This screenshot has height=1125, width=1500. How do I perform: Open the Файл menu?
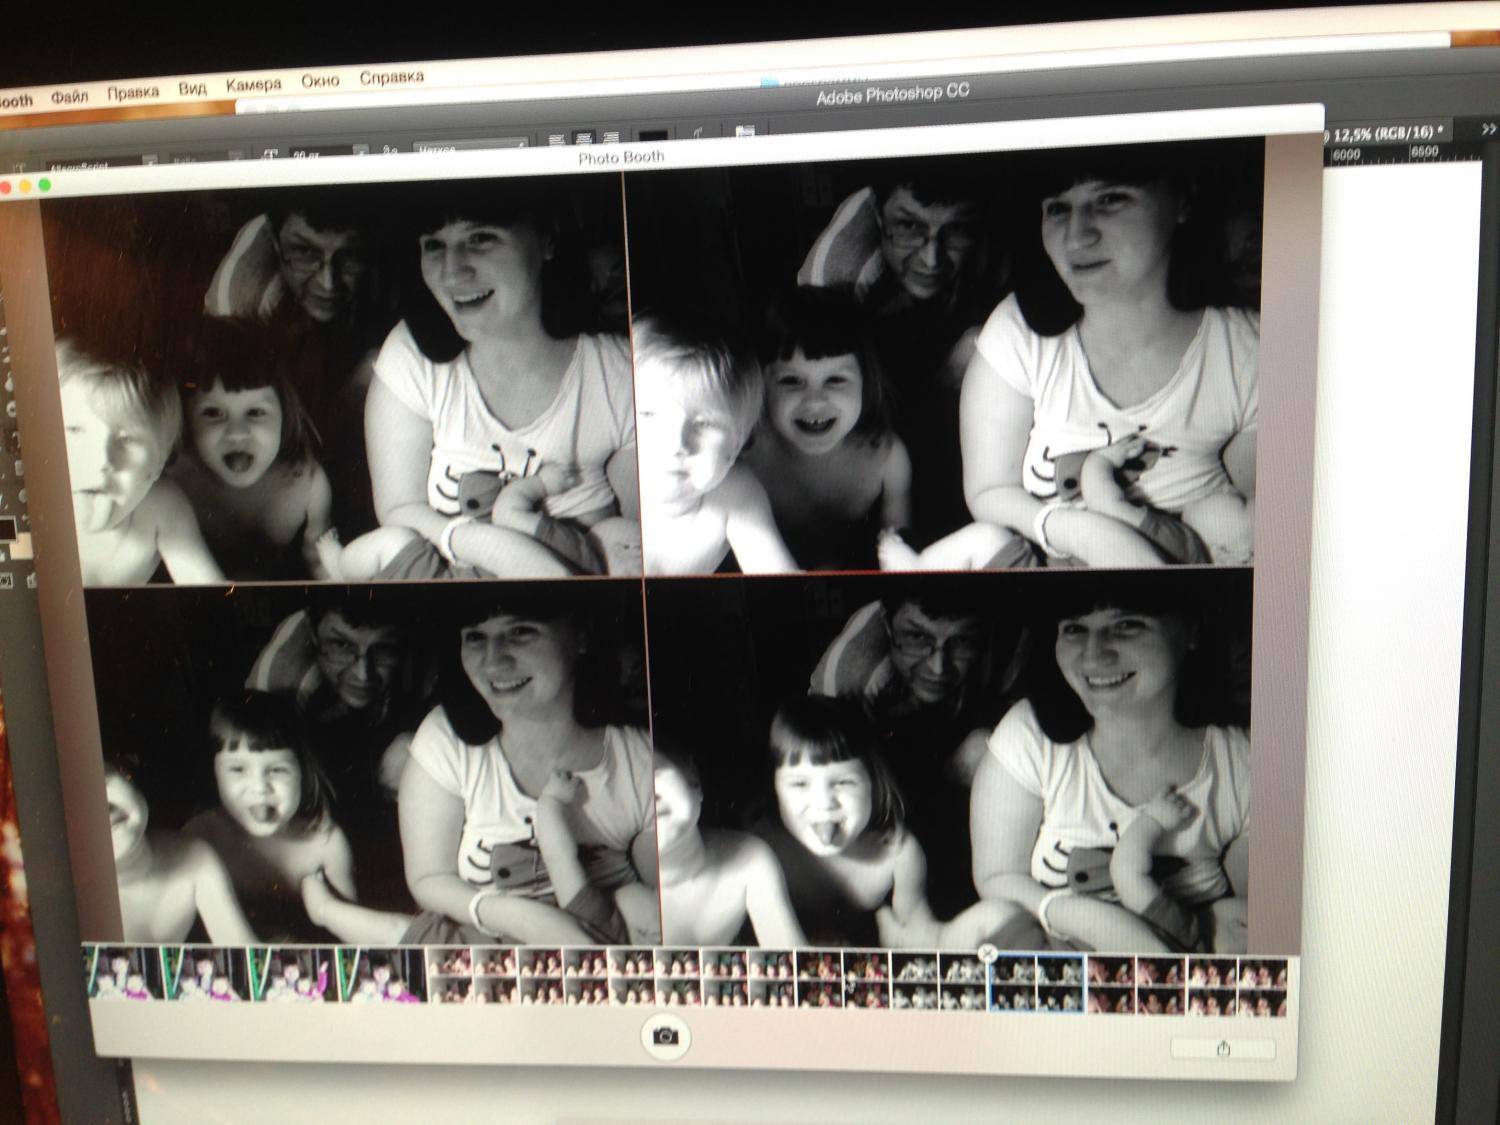[x=69, y=97]
